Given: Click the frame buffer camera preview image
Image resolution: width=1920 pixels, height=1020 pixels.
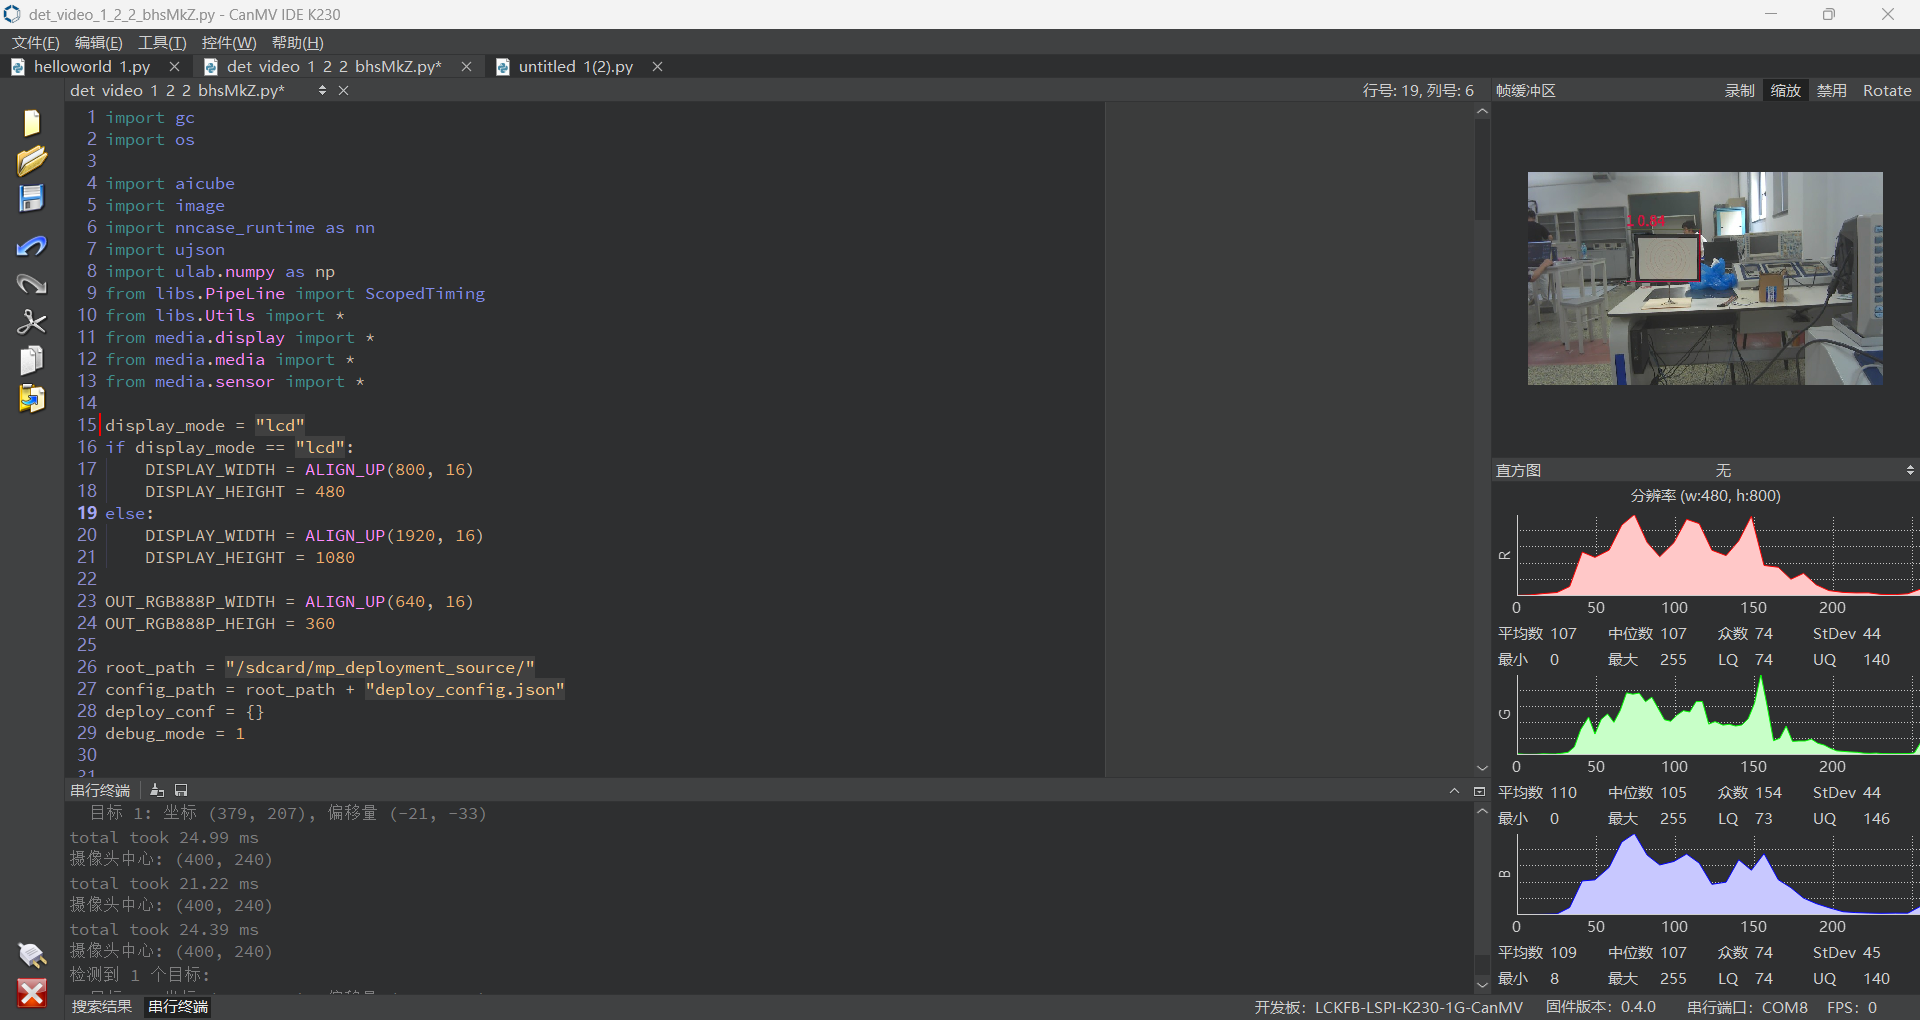Looking at the screenshot, I should [x=1705, y=278].
